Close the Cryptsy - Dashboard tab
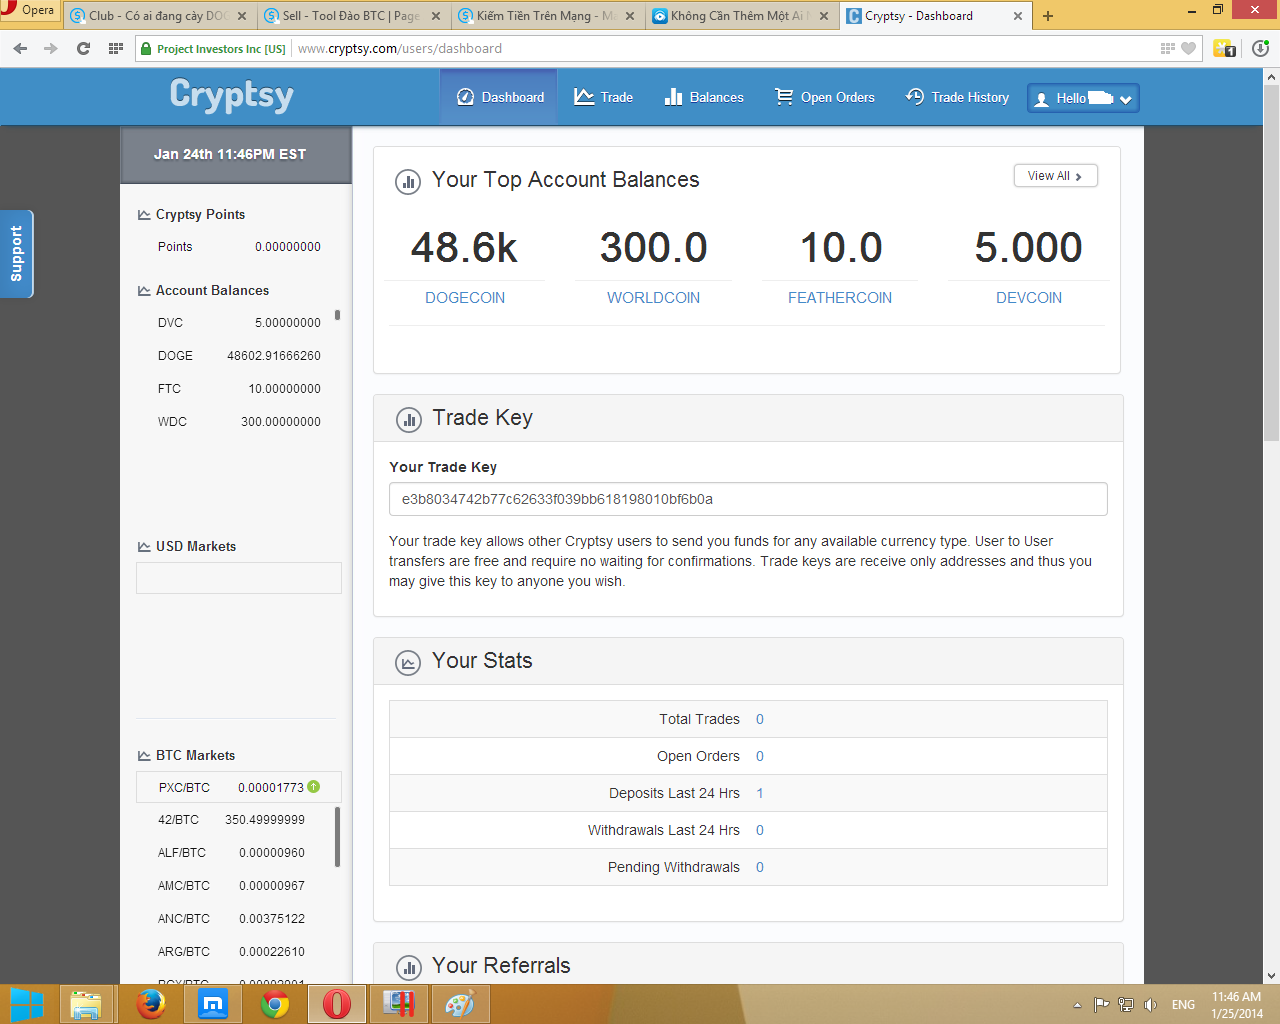This screenshot has width=1280, height=1024. click(x=1018, y=16)
